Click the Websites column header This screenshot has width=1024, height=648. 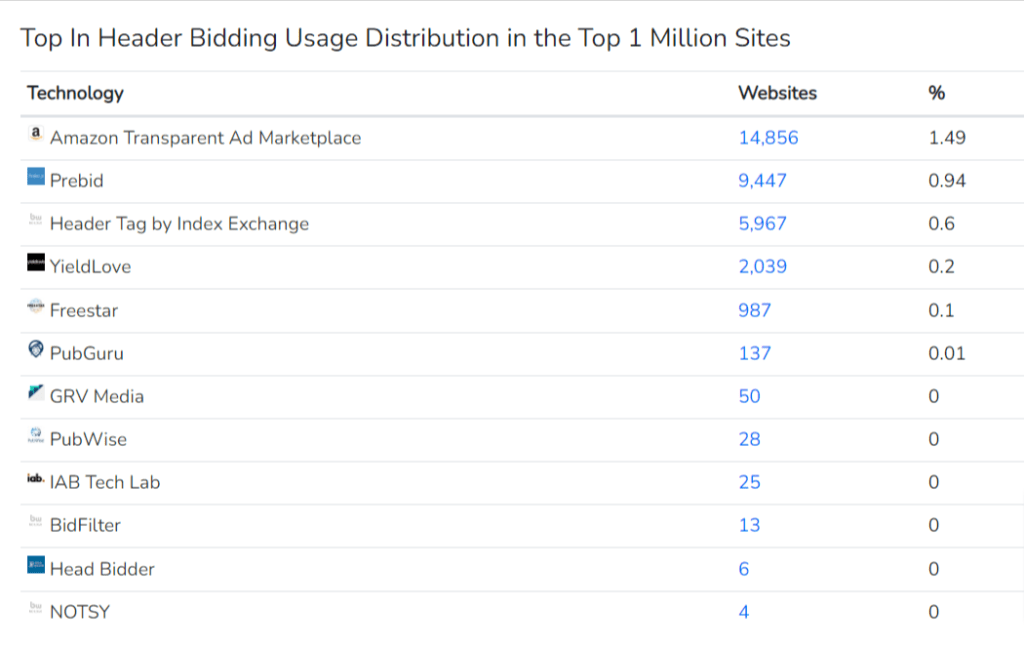pos(777,93)
